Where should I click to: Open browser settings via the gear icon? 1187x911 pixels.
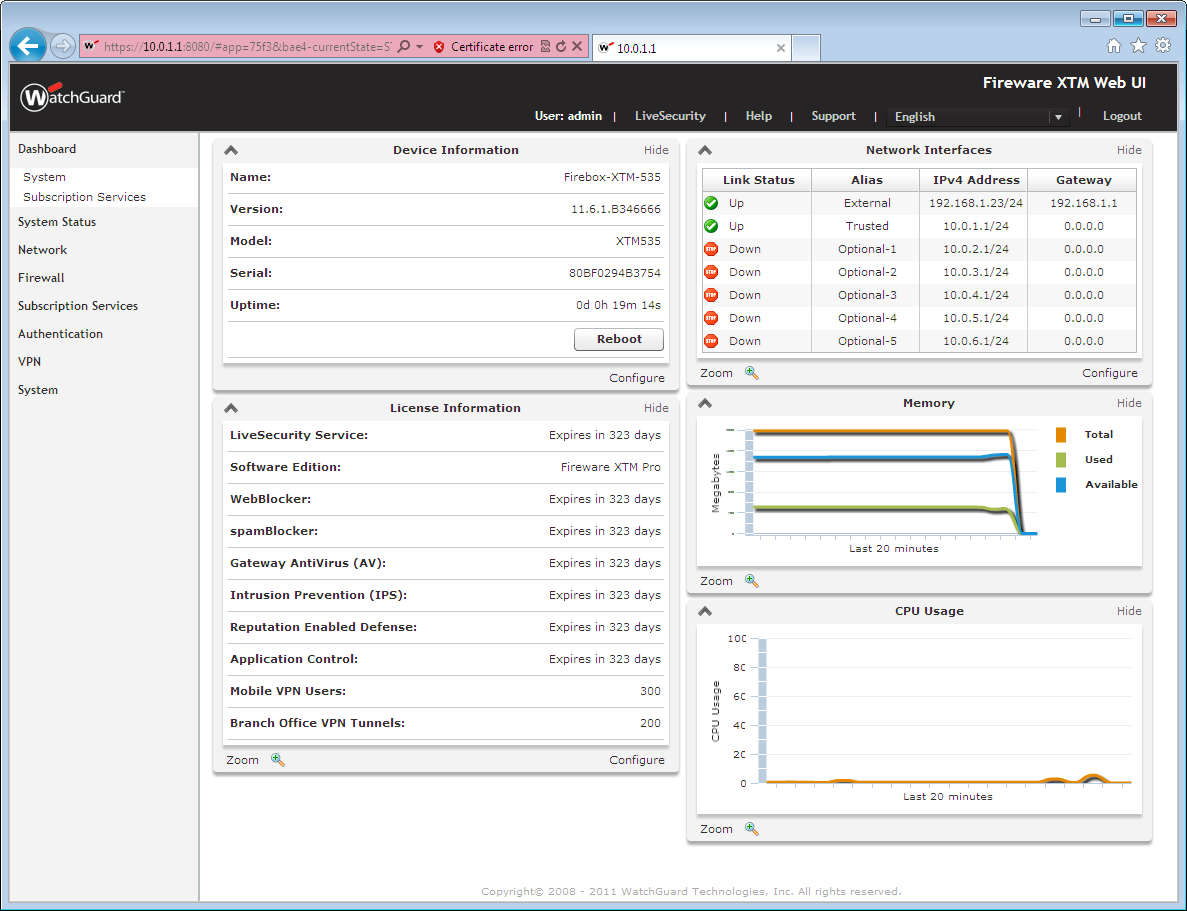point(1161,45)
